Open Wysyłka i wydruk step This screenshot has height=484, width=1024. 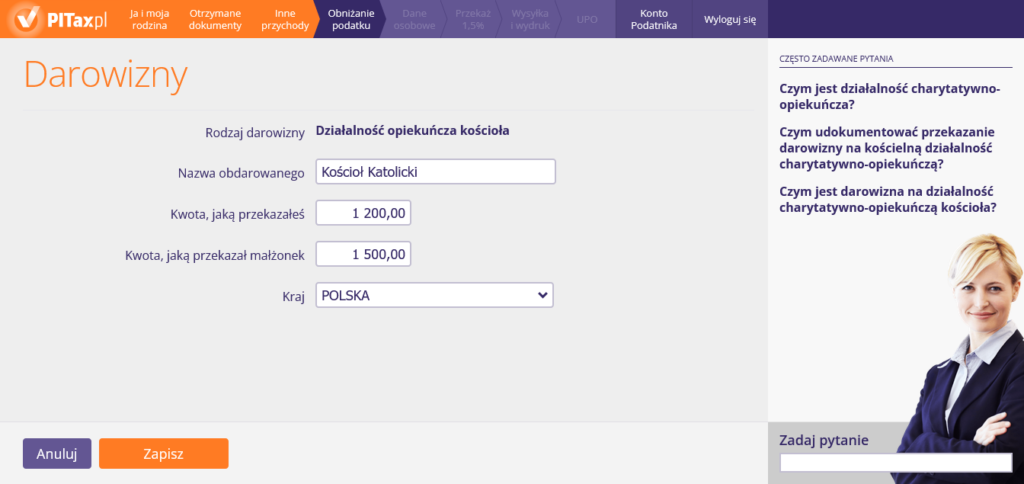[x=530, y=19]
